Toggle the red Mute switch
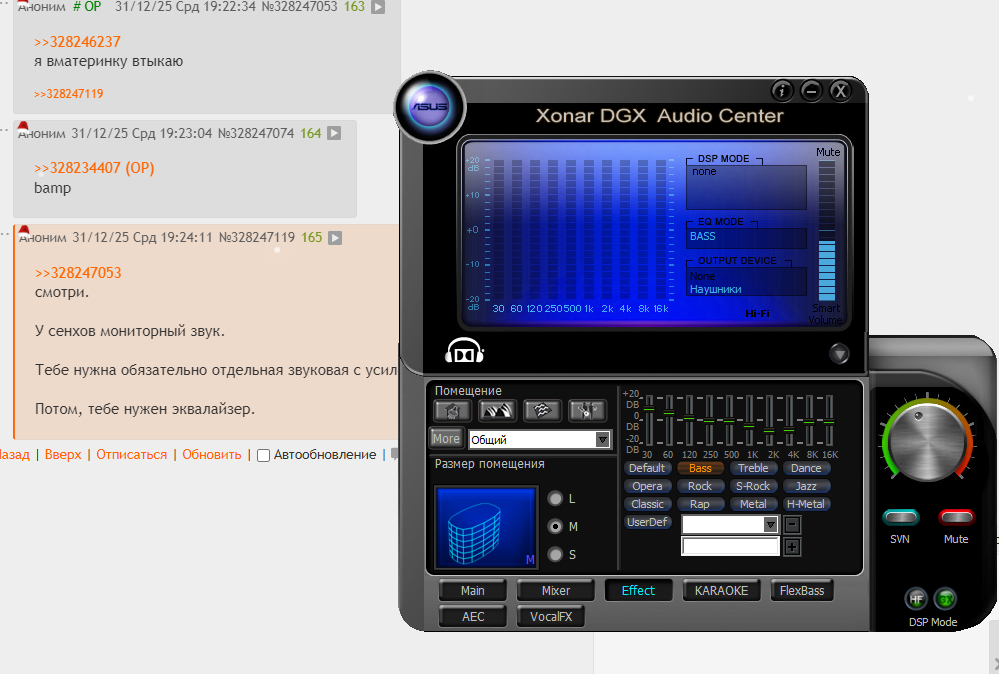 pos(956,517)
